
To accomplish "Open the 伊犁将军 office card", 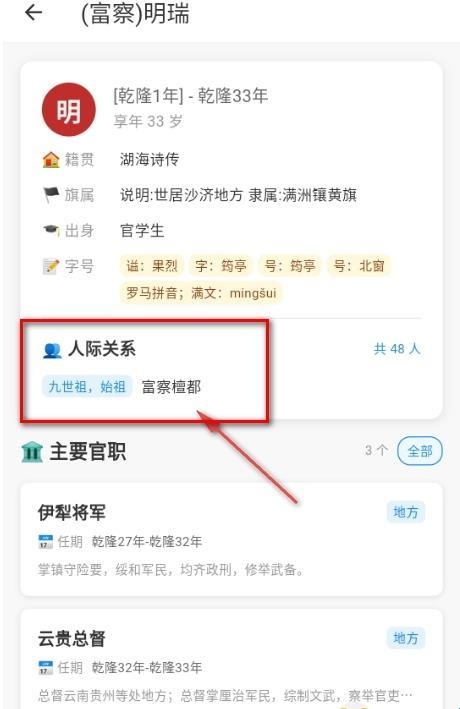I will (231, 539).
